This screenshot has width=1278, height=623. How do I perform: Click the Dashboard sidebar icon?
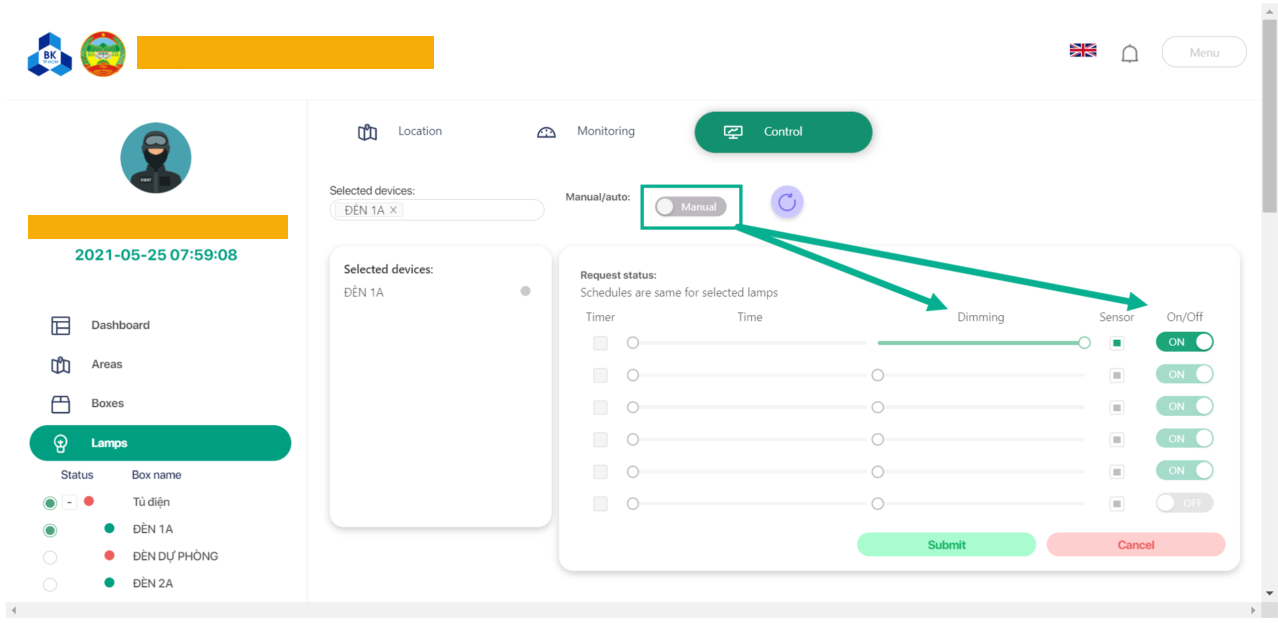(x=61, y=325)
